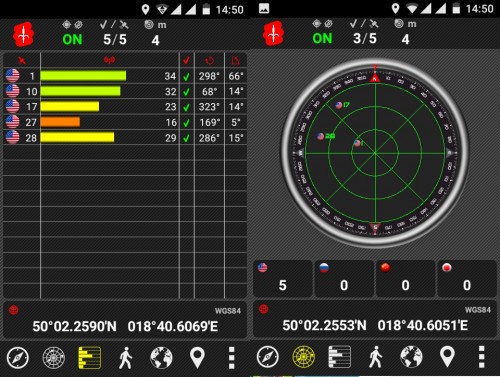Open the location pin view in right screen
The image size is (500, 377).
(447, 357)
